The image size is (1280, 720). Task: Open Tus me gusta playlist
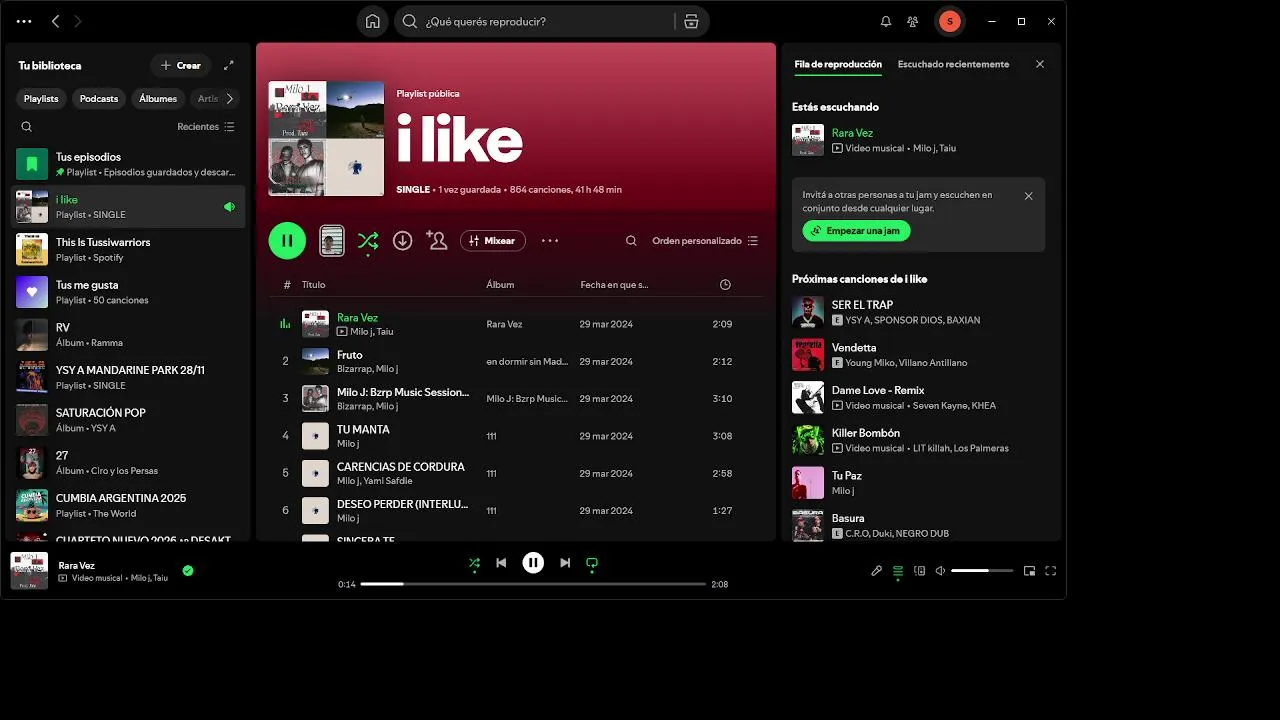128,292
